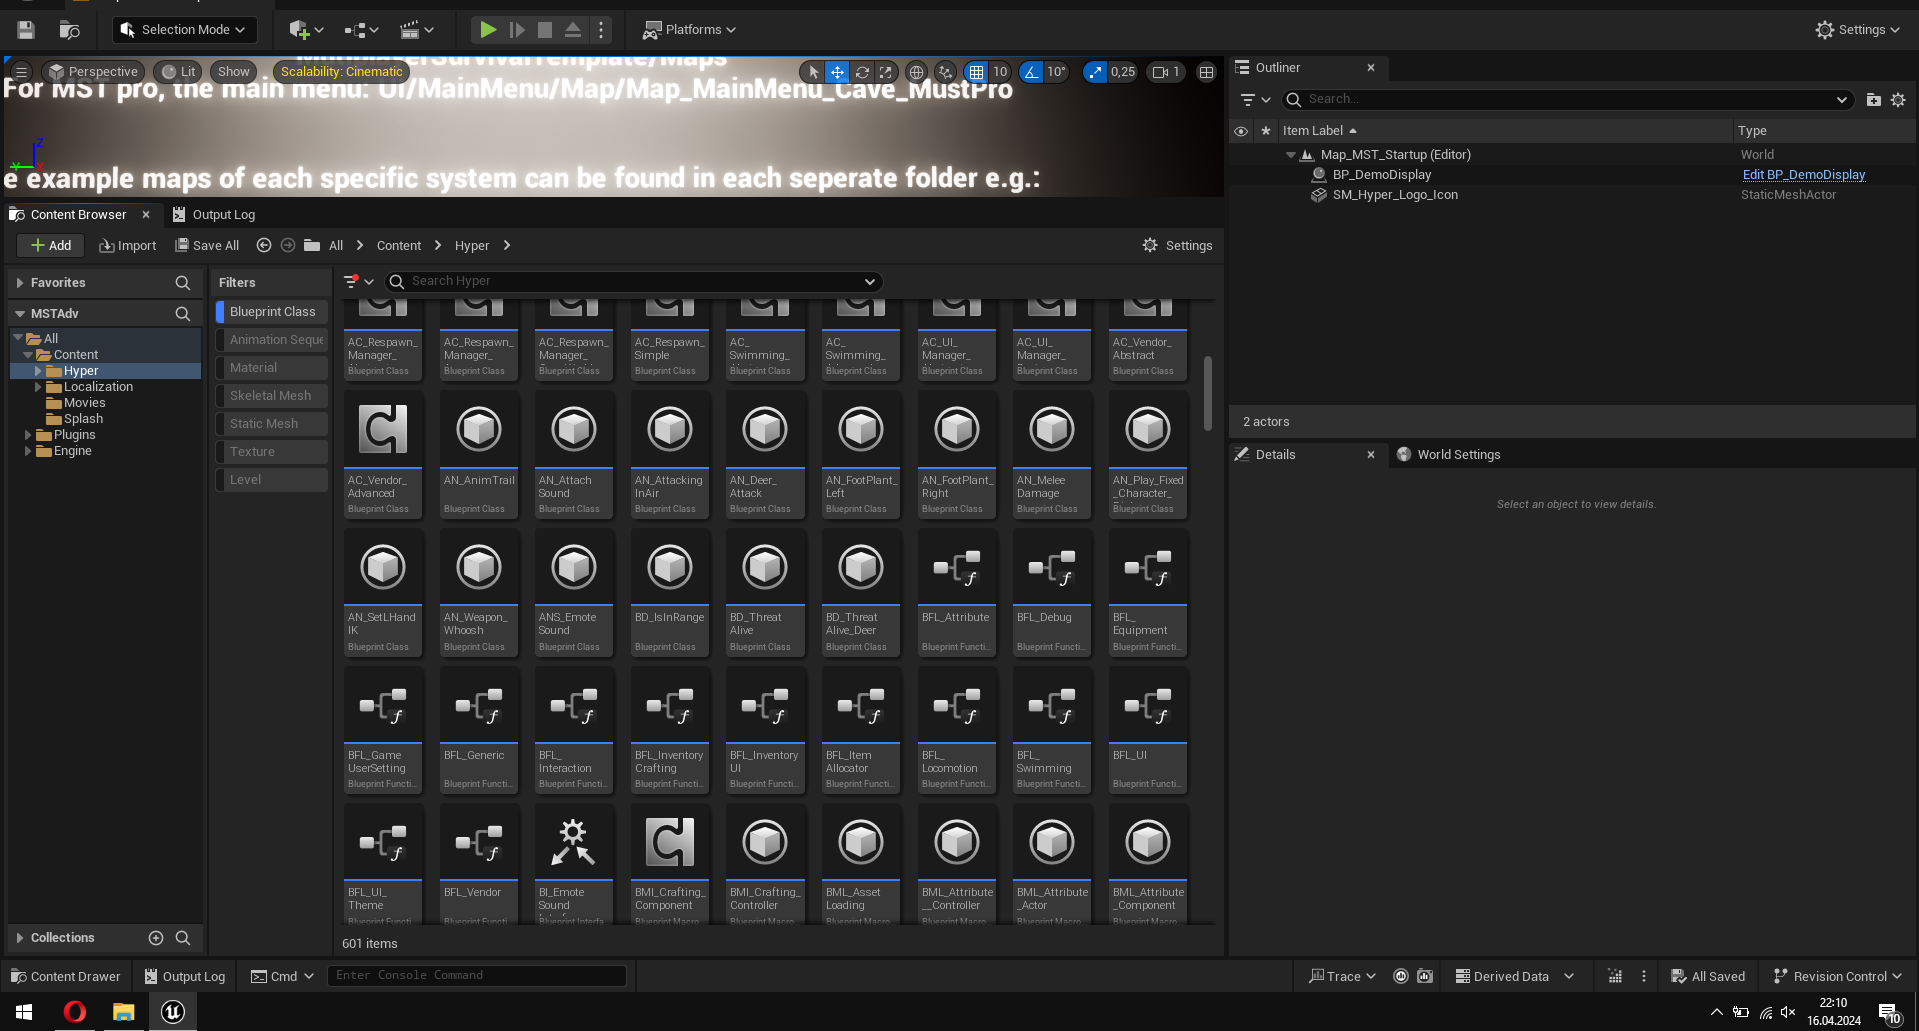Click the Search Hyper asset search field
Screen dimensions: 1919x1031
tap(634, 281)
